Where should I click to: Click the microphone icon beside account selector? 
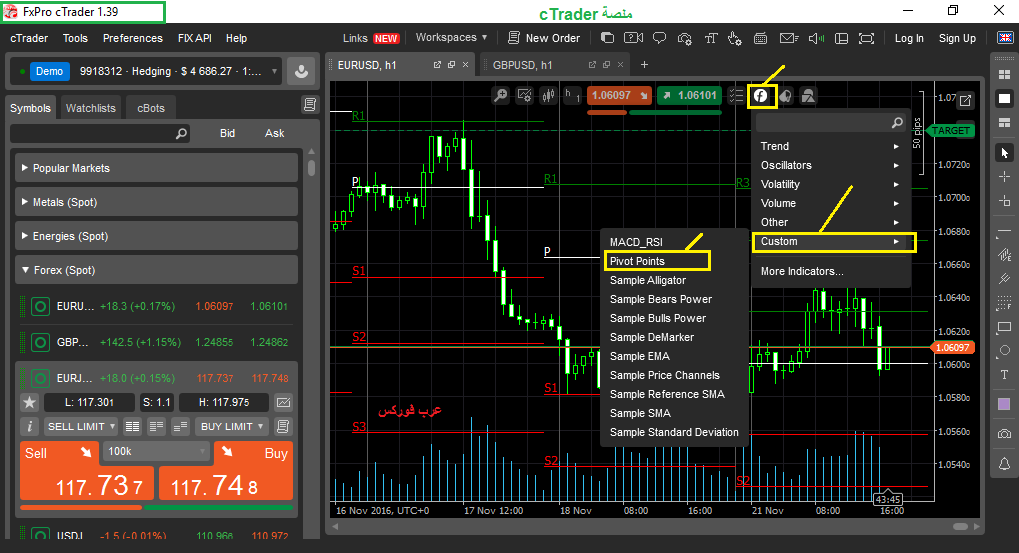pos(301,71)
